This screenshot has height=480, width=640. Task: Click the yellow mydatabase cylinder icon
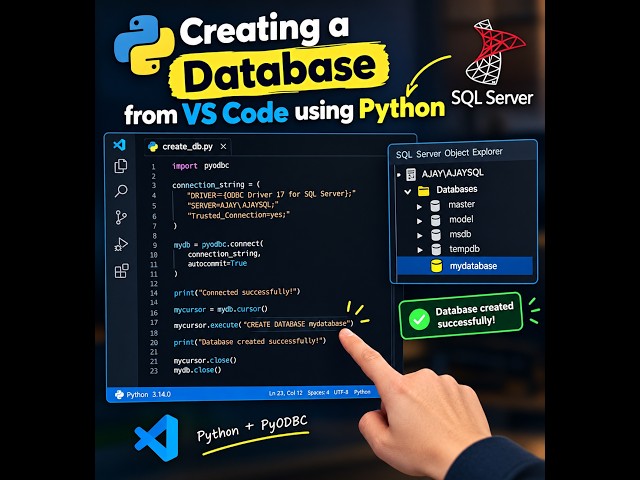(436, 266)
